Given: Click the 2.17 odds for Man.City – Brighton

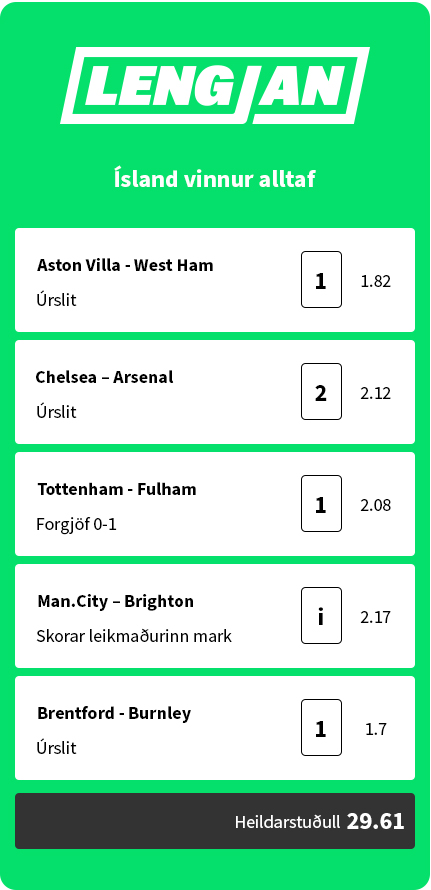Looking at the screenshot, I should (x=376, y=616).
